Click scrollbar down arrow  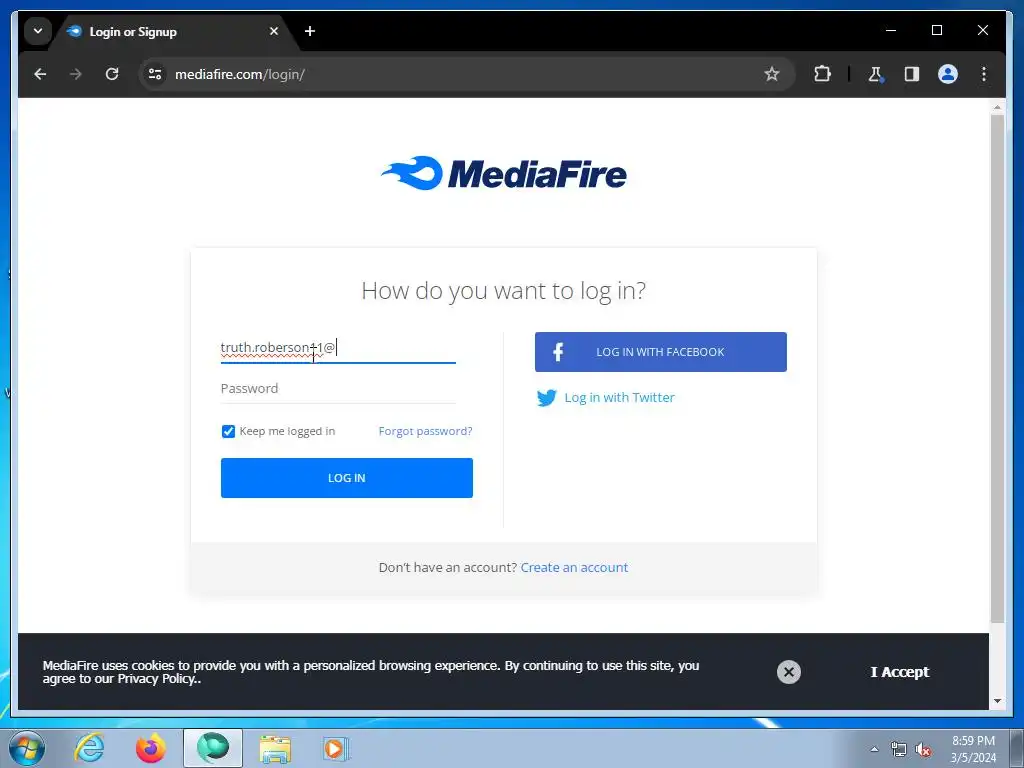coord(997,701)
